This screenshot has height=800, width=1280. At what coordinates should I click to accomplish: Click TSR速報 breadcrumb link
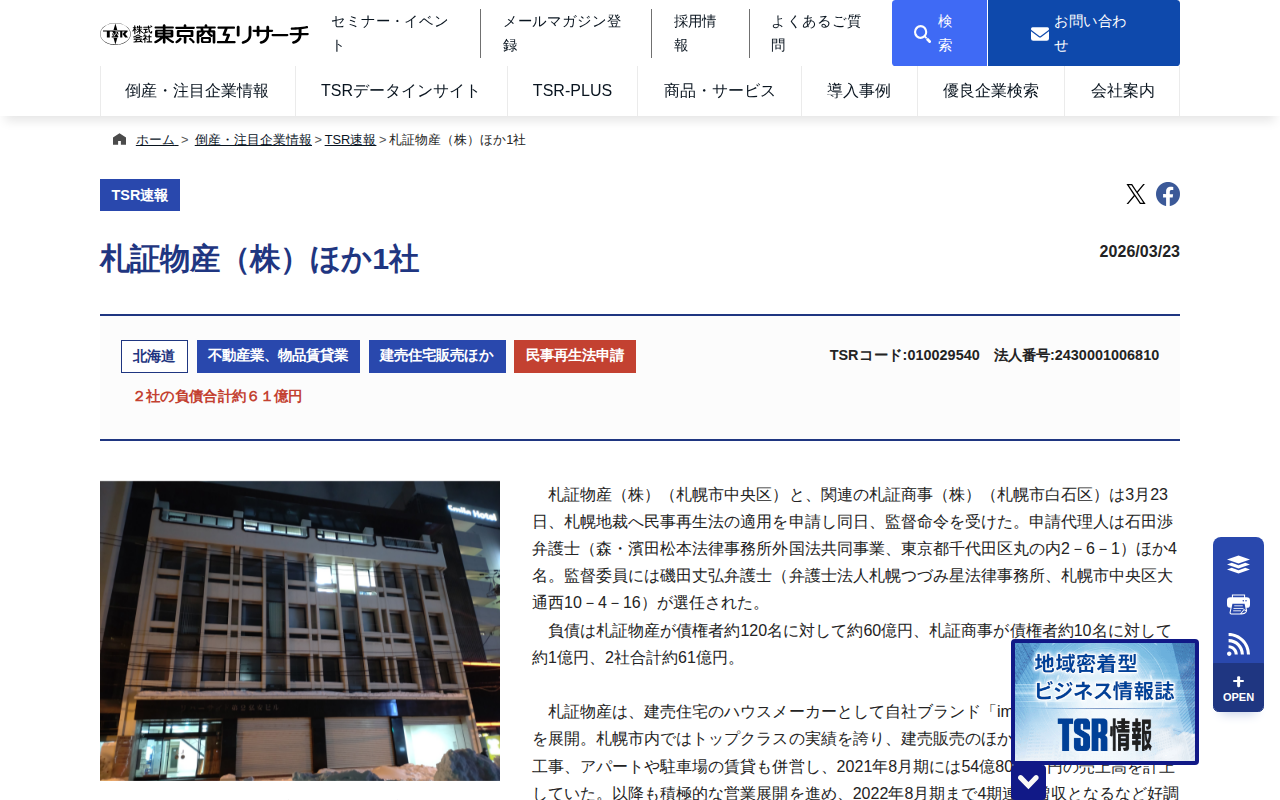click(x=350, y=140)
